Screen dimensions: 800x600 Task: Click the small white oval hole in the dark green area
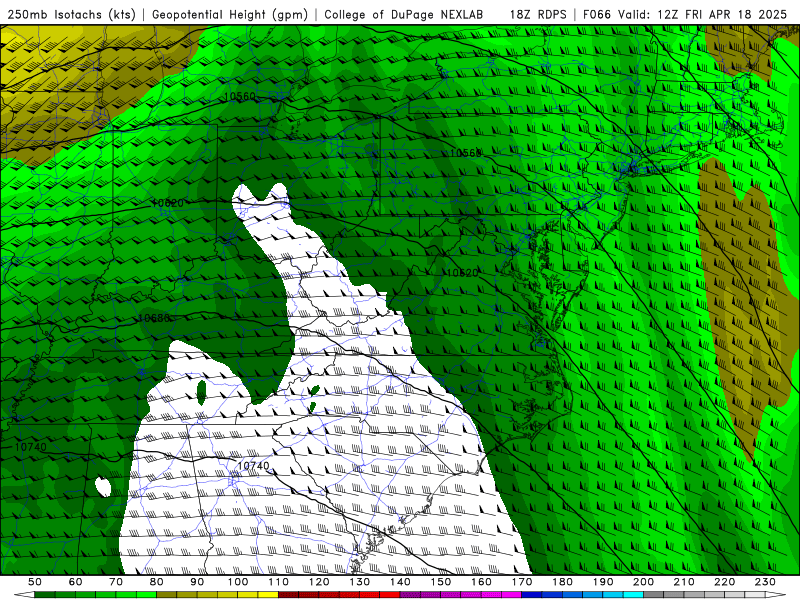click(103, 487)
